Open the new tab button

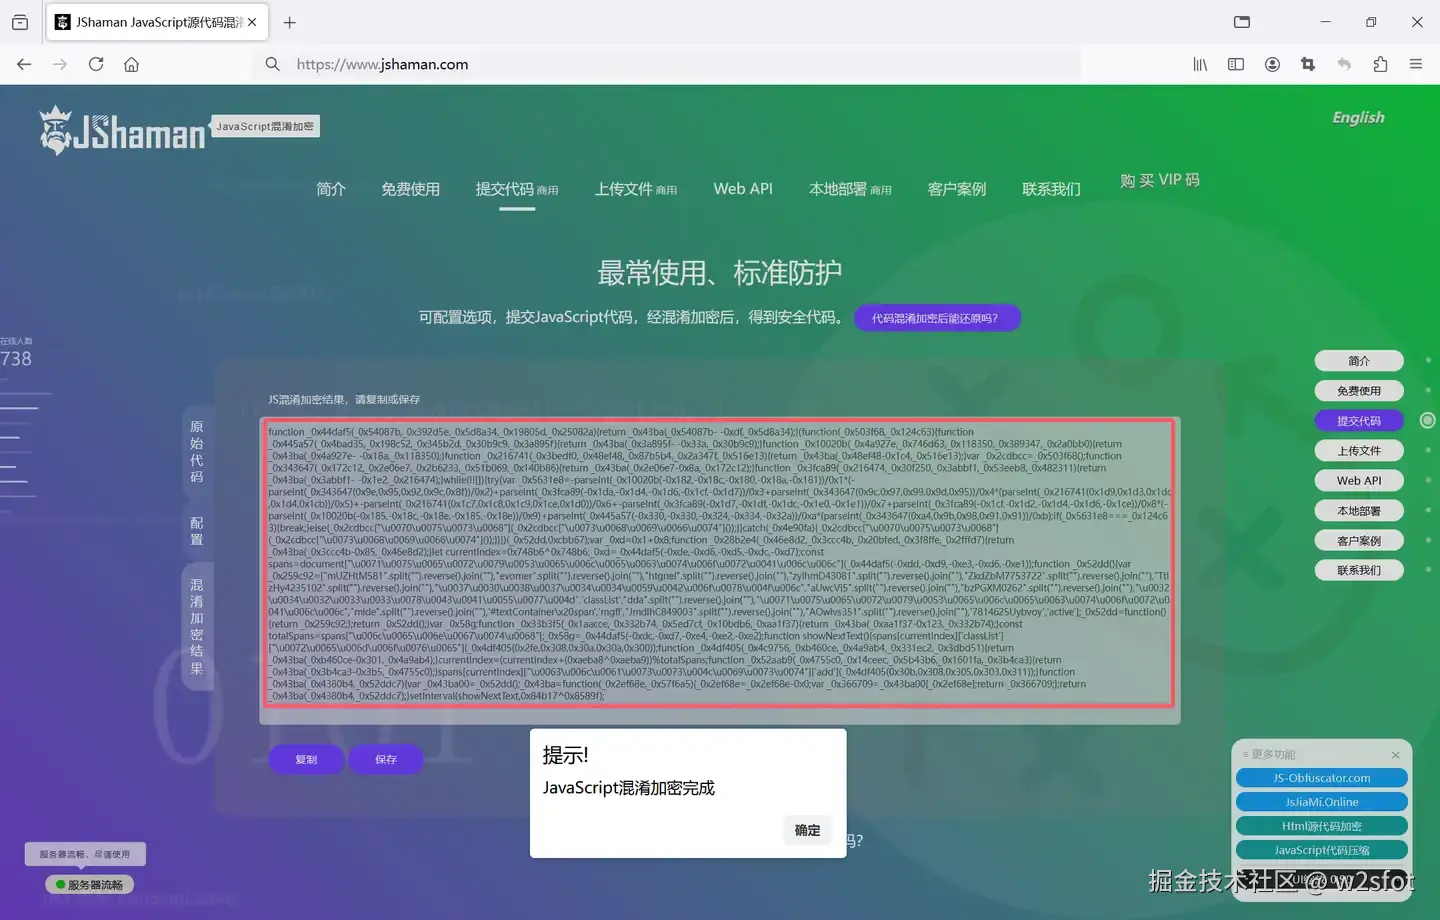pos(290,22)
